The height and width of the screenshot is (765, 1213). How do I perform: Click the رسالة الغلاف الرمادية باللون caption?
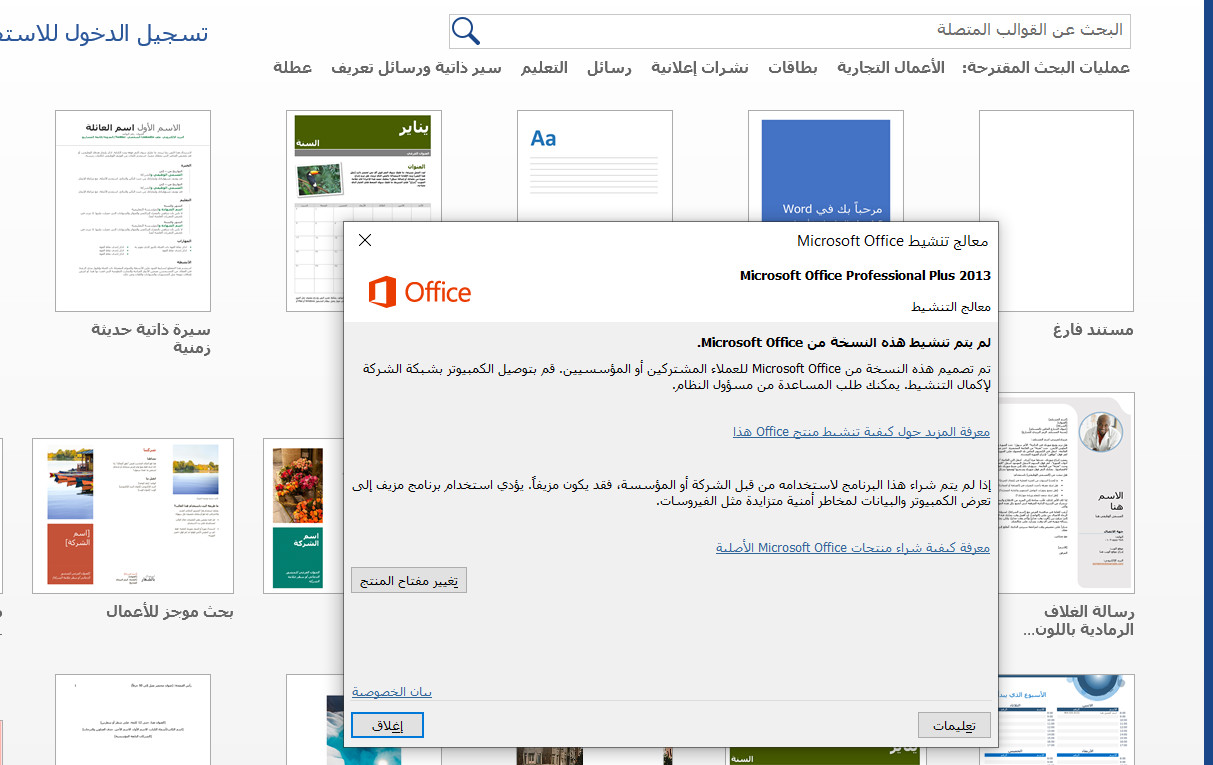pos(1078,621)
